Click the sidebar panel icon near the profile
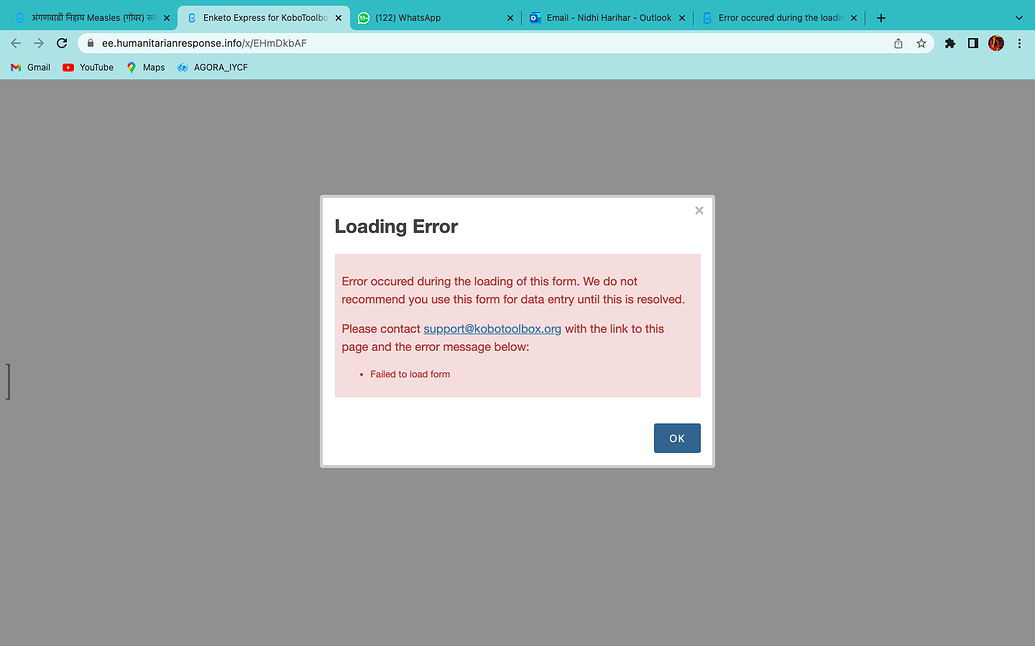Image resolution: width=1035 pixels, height=646 pixels. 971,43
